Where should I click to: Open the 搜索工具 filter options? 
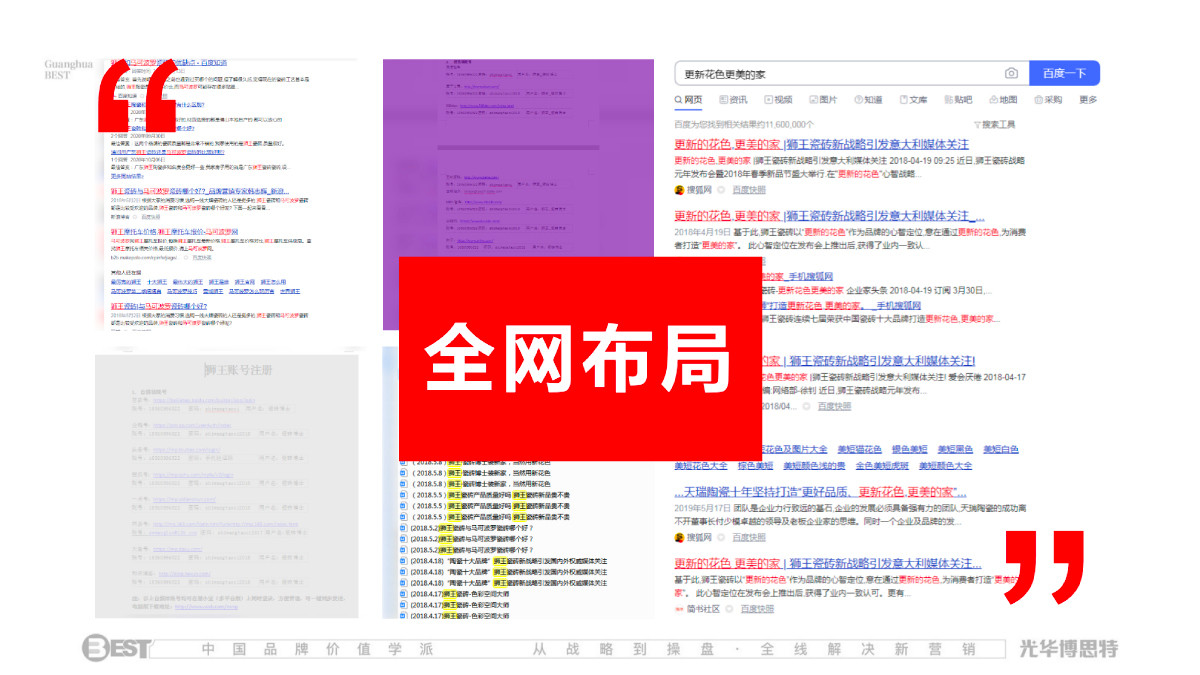993,125
